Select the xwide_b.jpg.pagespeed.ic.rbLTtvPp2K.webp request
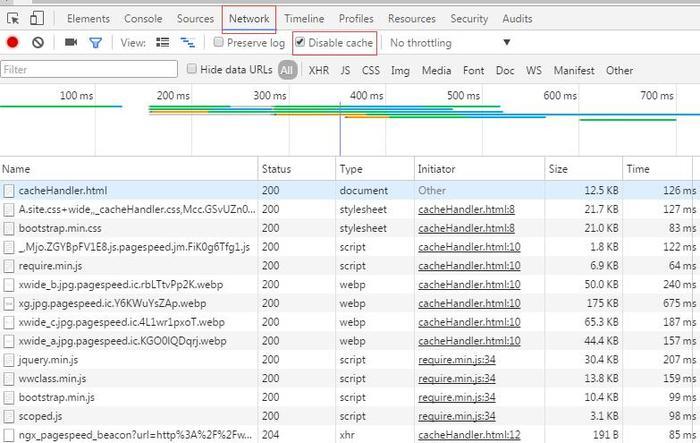This screenshot has height=443, width=700. click(350, 285)
